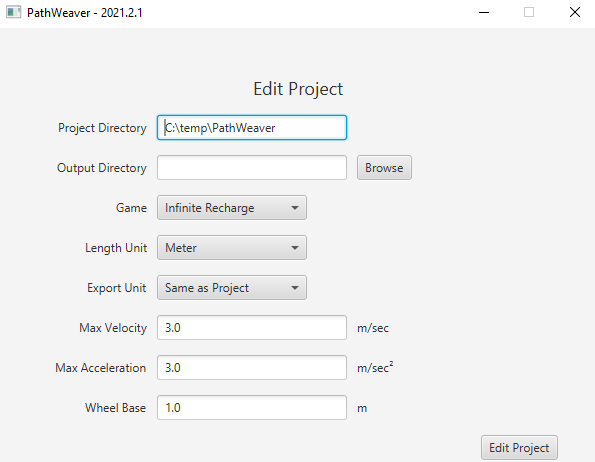Click the Output Directory label
Viewport: 595px width, 462px height.
click(102, 168)
